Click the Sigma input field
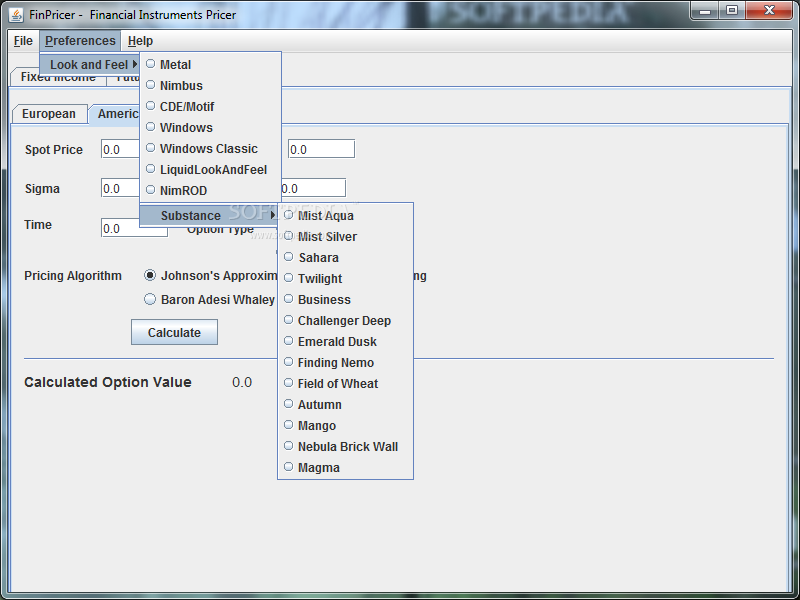800x600 pixels. pos(120,188)
